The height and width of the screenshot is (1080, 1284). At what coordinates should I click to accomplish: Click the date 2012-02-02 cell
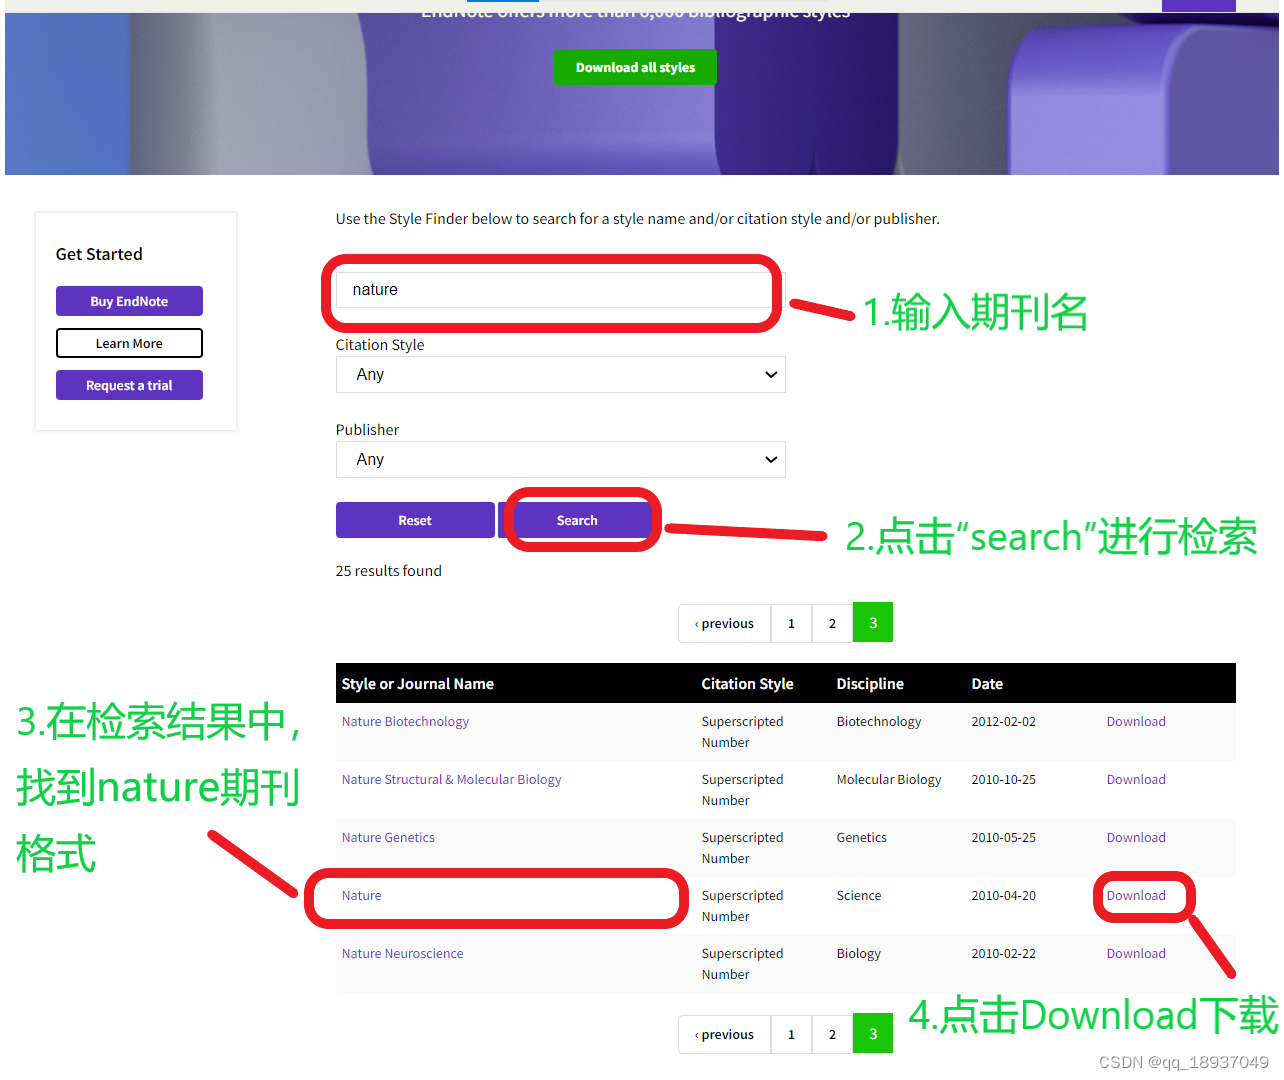[1003, 722]
